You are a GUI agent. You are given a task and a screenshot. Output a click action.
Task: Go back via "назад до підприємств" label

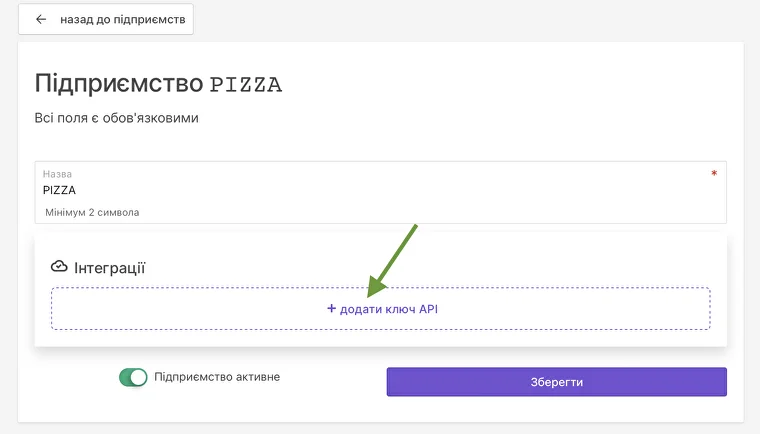click(122, 19)
